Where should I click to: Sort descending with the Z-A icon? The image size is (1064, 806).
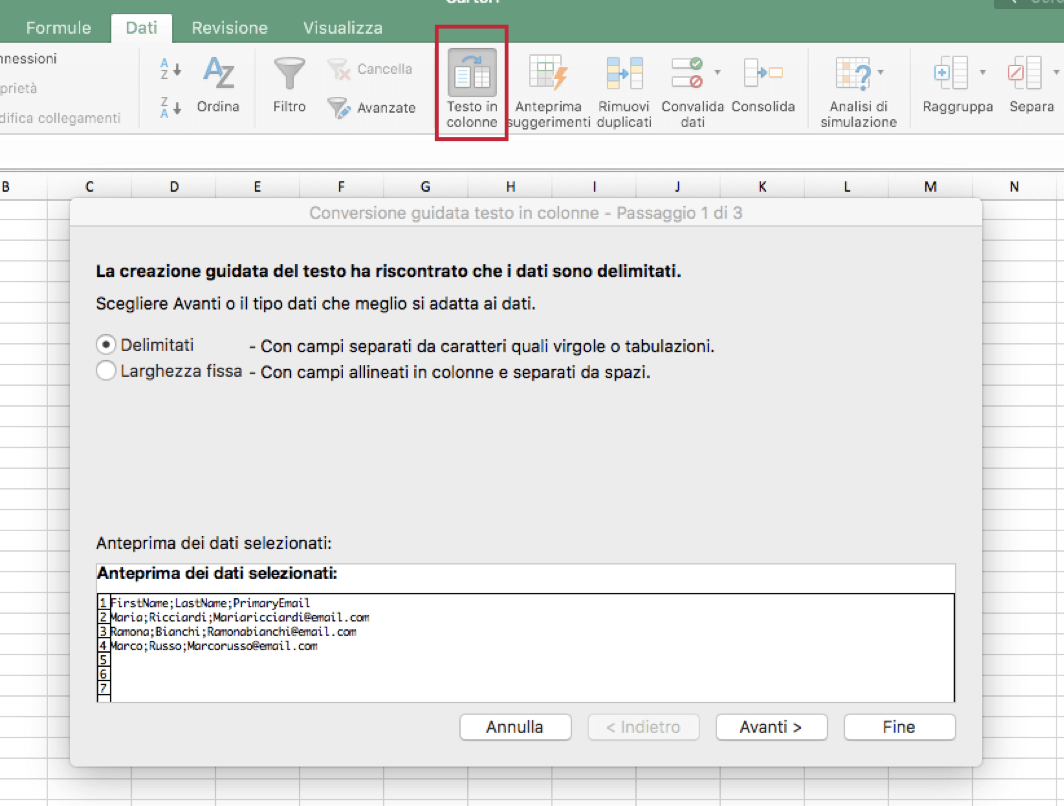point(171,107)
